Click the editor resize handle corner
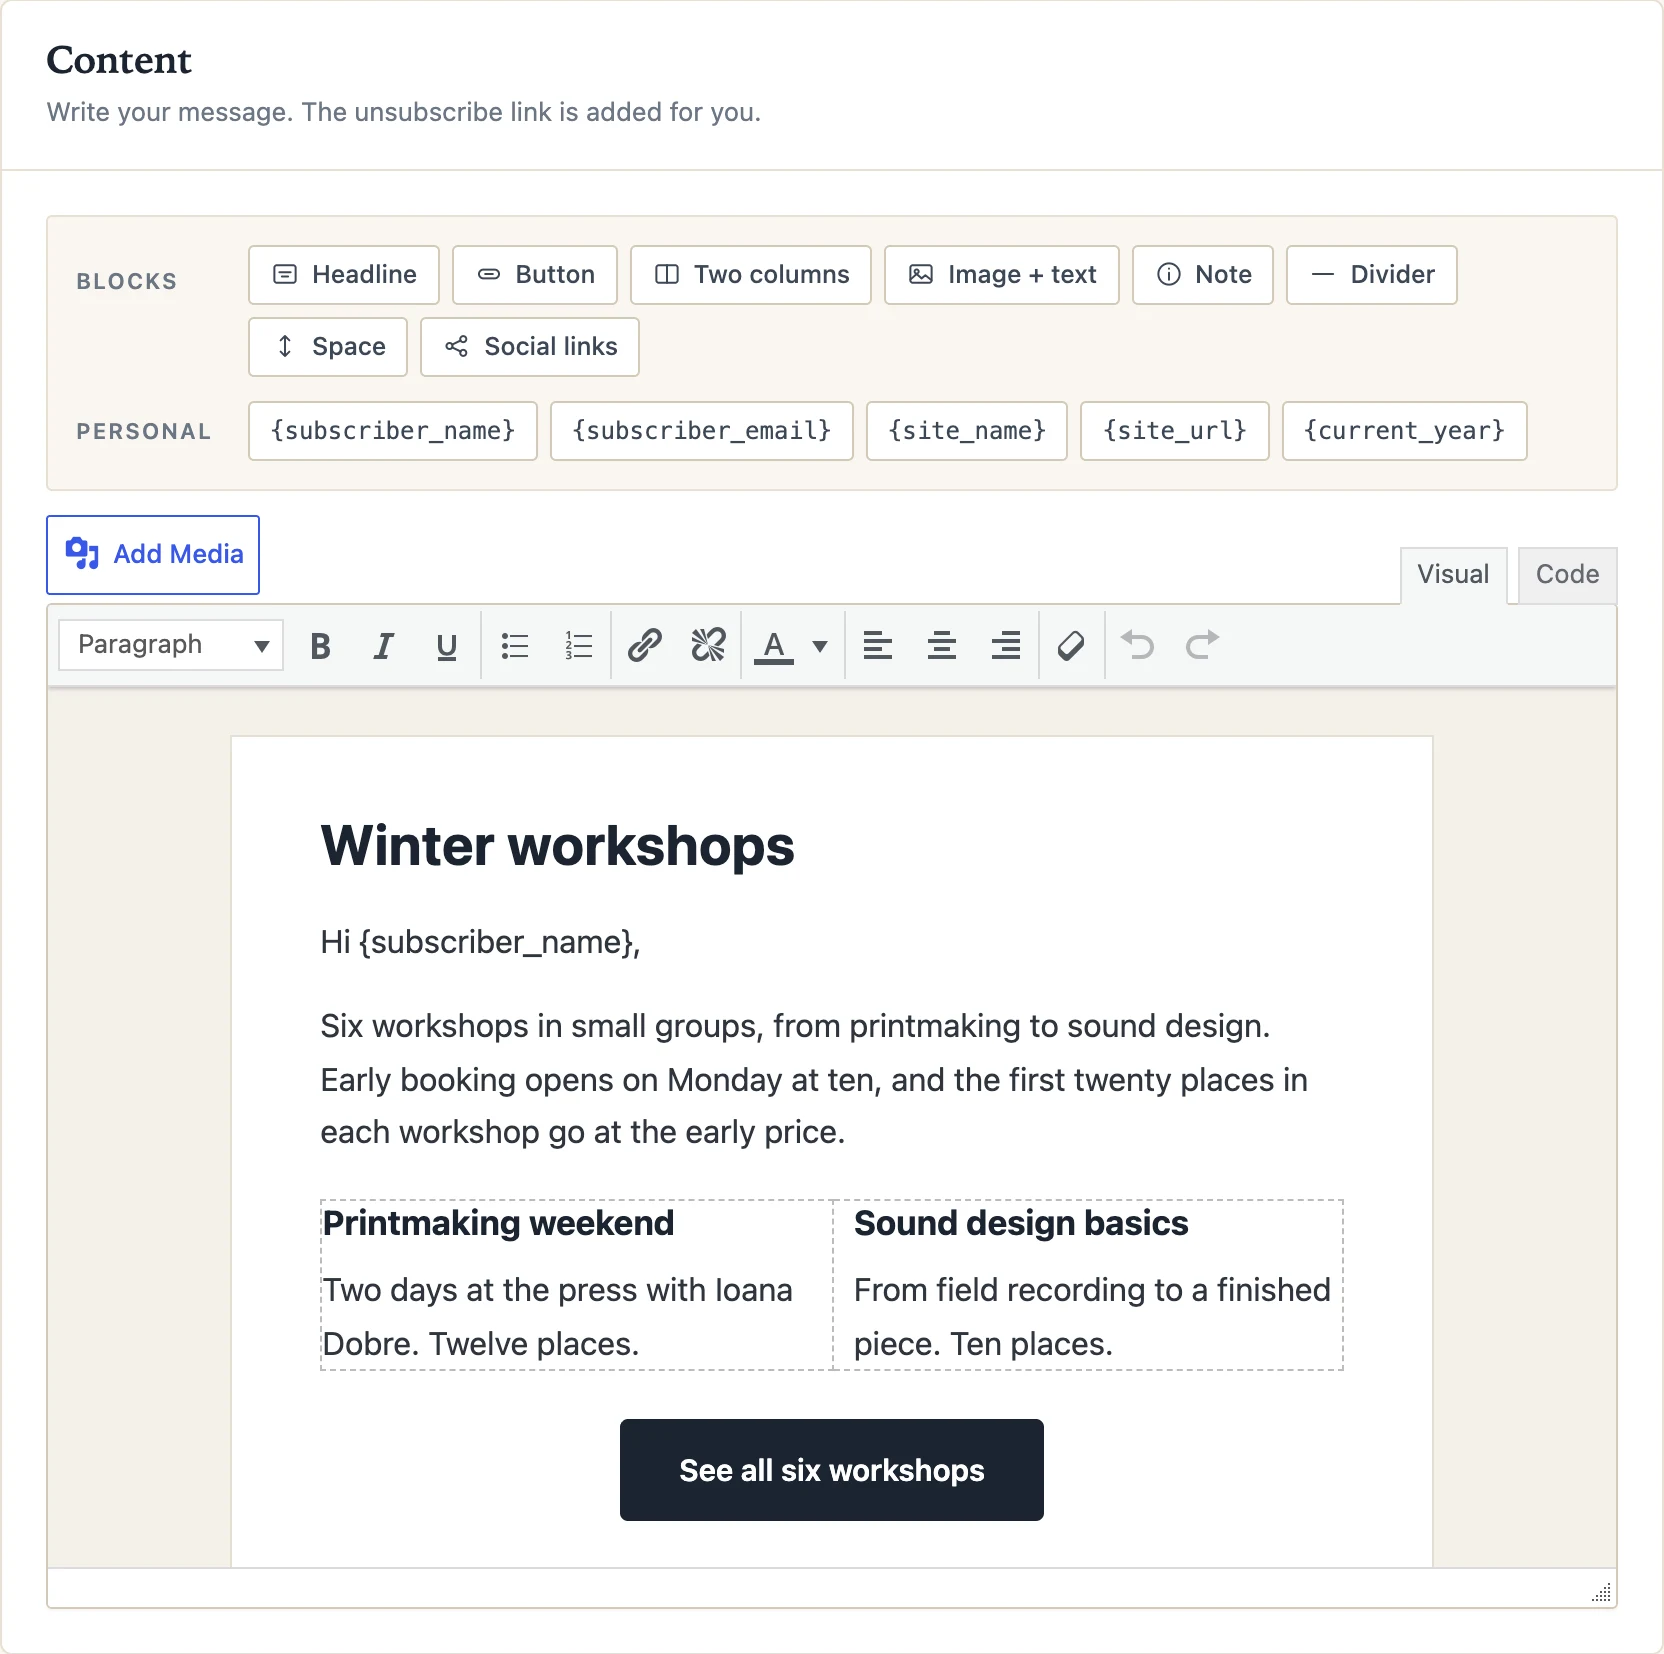The image size is (1664, 1654). (1602, 1593)
